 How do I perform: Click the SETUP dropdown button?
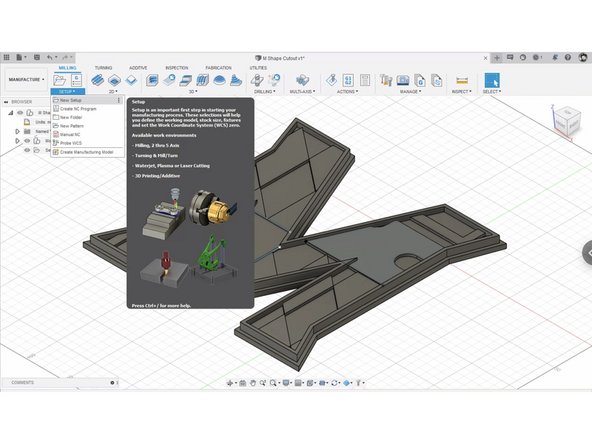[68, 91]
